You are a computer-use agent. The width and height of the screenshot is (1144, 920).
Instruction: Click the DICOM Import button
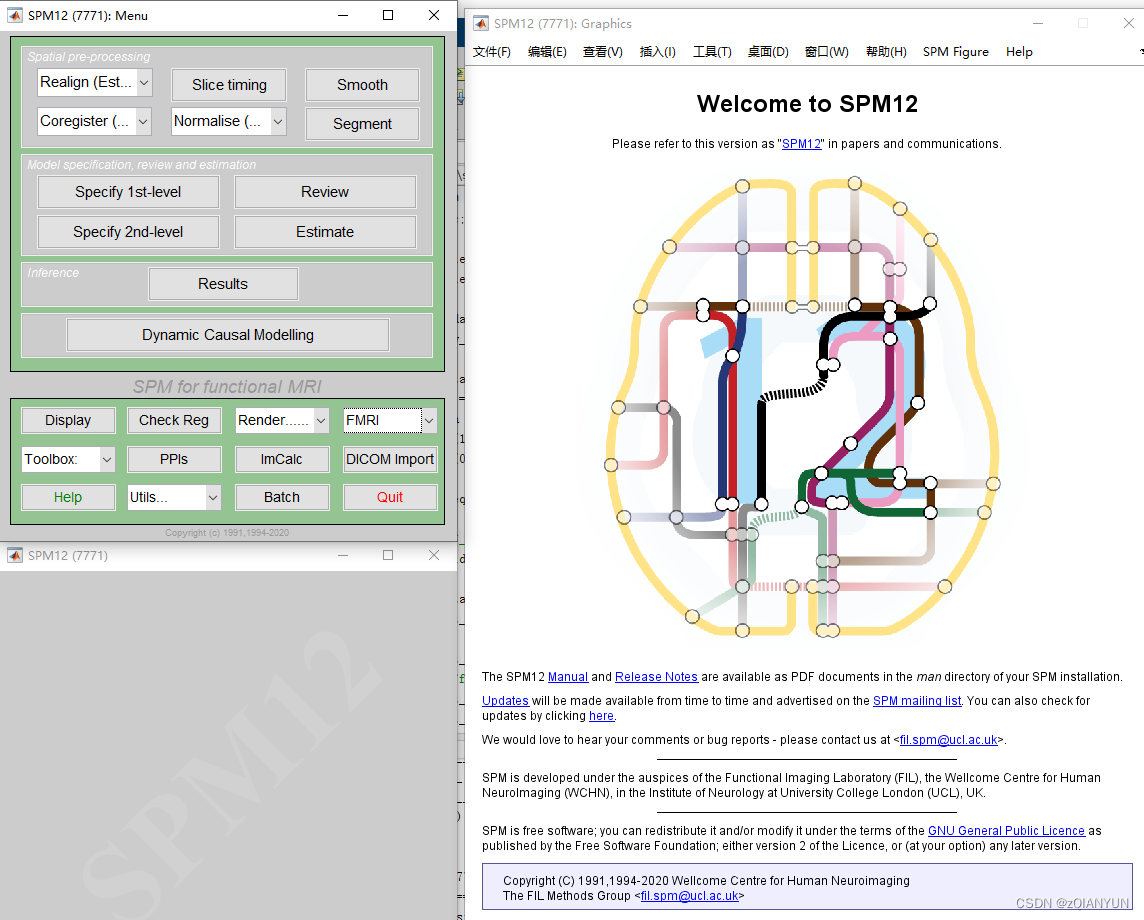[390, 459]
